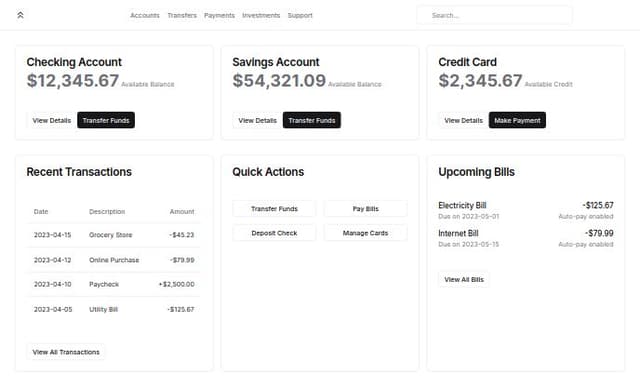640x387 pixels.
Task: Select the Paycheck transaction description
Action: (x=104, y=284)
